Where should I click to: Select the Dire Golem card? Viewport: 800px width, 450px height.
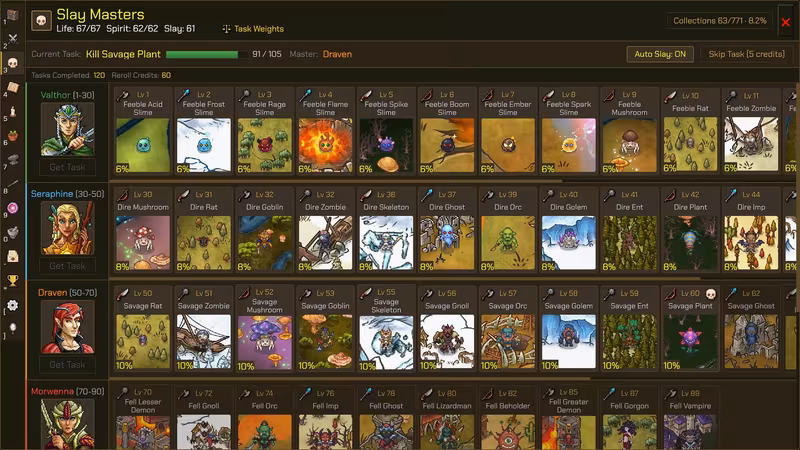coord(568,230)
